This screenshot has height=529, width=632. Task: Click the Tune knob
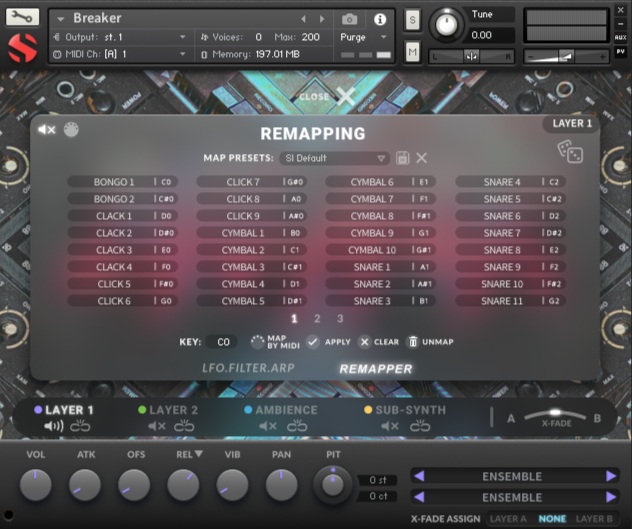446,25
